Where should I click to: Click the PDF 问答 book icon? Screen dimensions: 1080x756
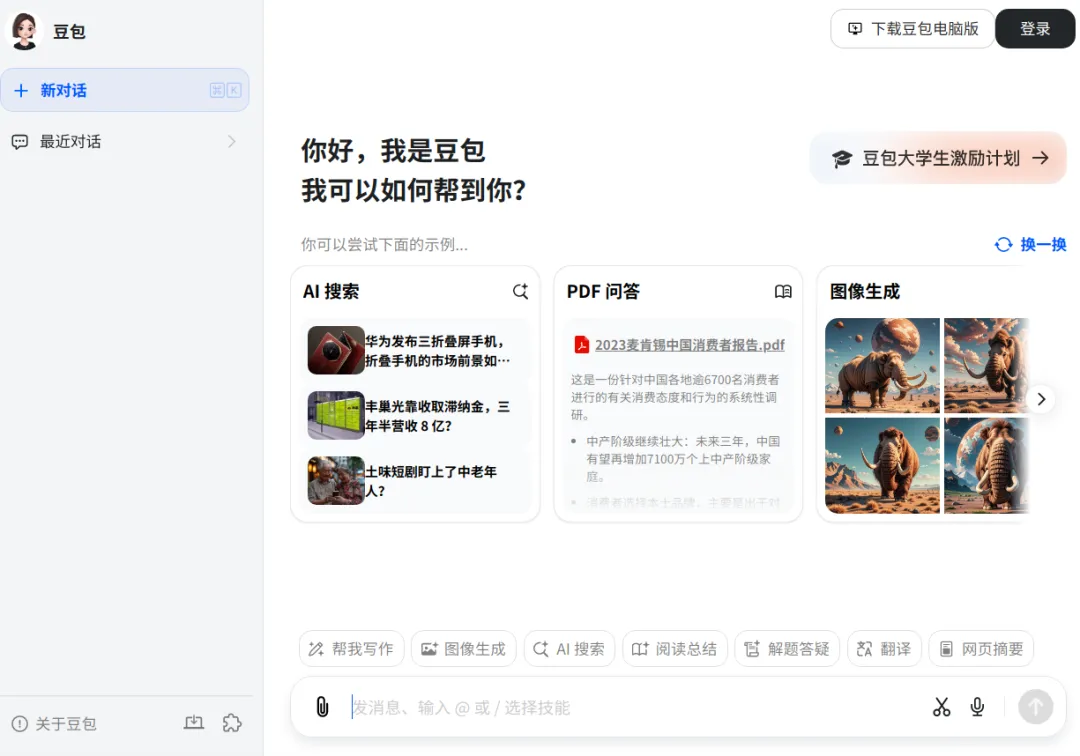pyautogui.click(x=783, y=291)
